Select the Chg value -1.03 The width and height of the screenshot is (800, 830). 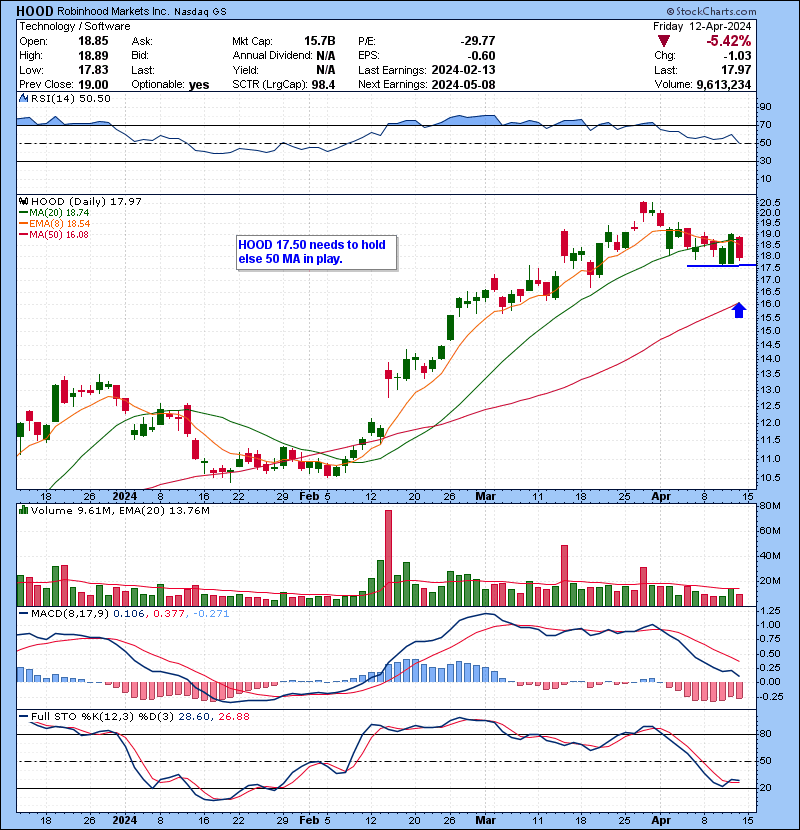point(737,56)
